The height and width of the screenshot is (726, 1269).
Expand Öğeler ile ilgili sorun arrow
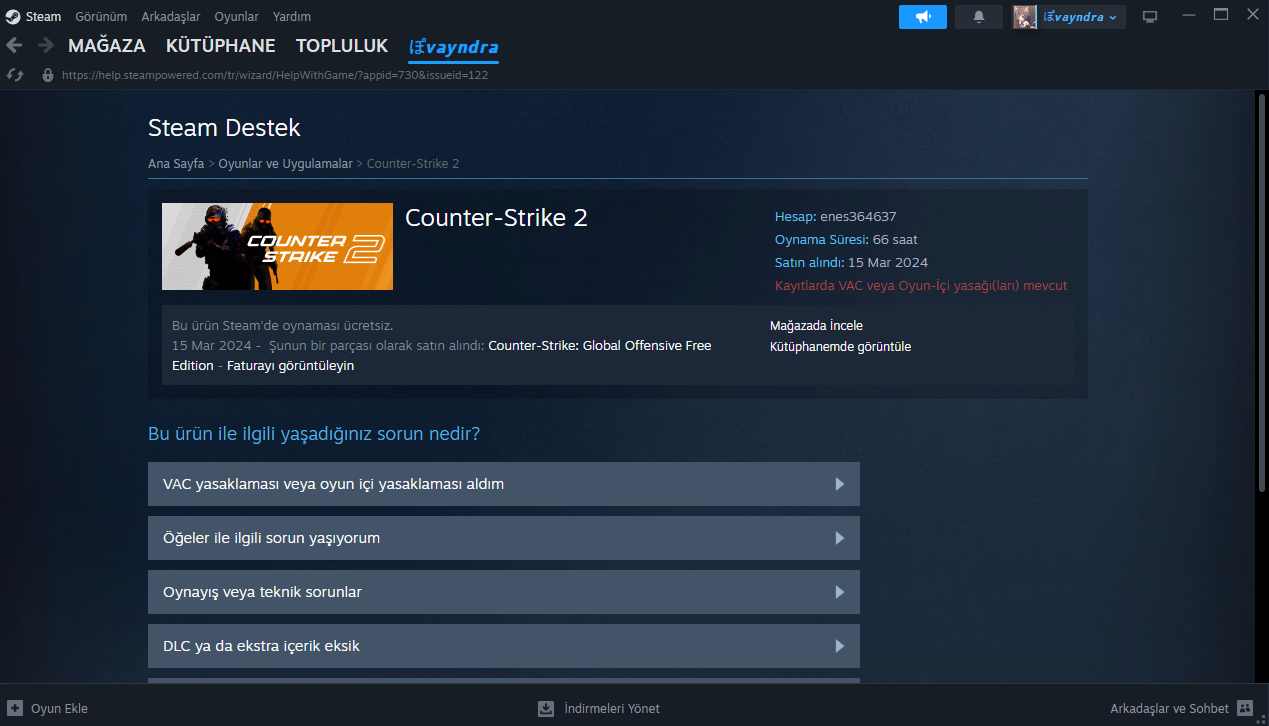point(840,538)
